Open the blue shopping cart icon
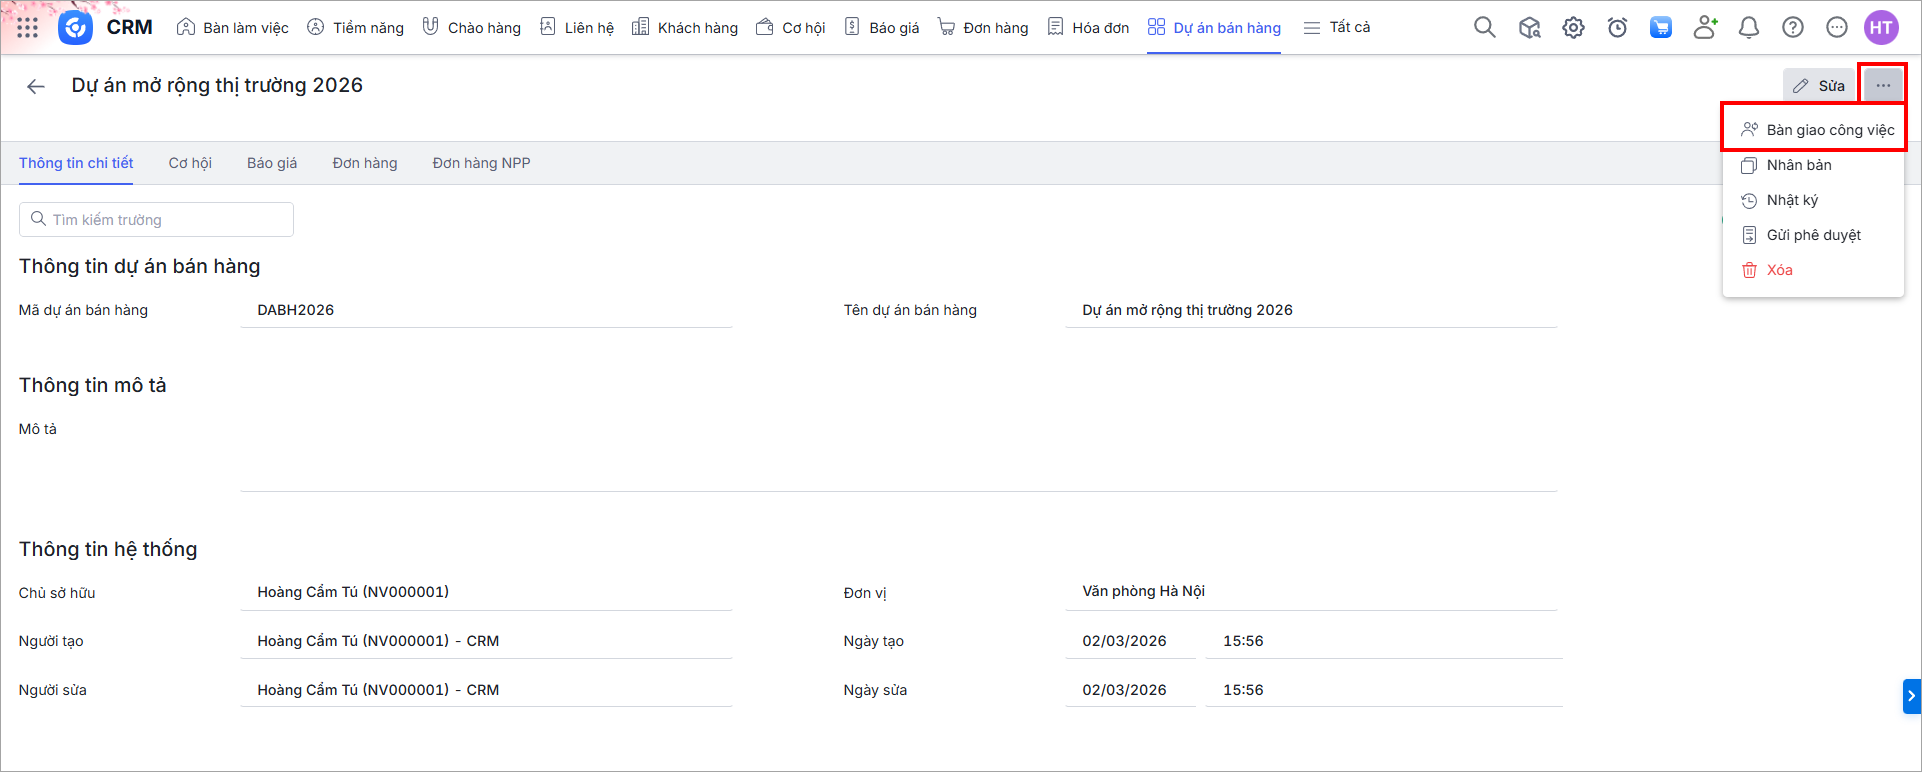Image resolution: width=1922 pixels, height=772 pixels. click(1661, 28)
